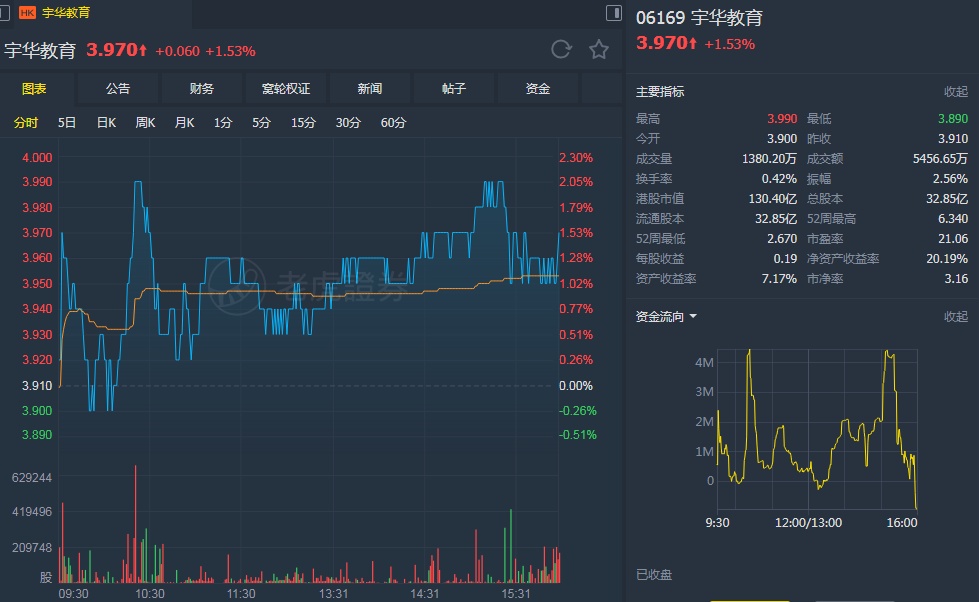Open the 图表 tab

point(34,89)
